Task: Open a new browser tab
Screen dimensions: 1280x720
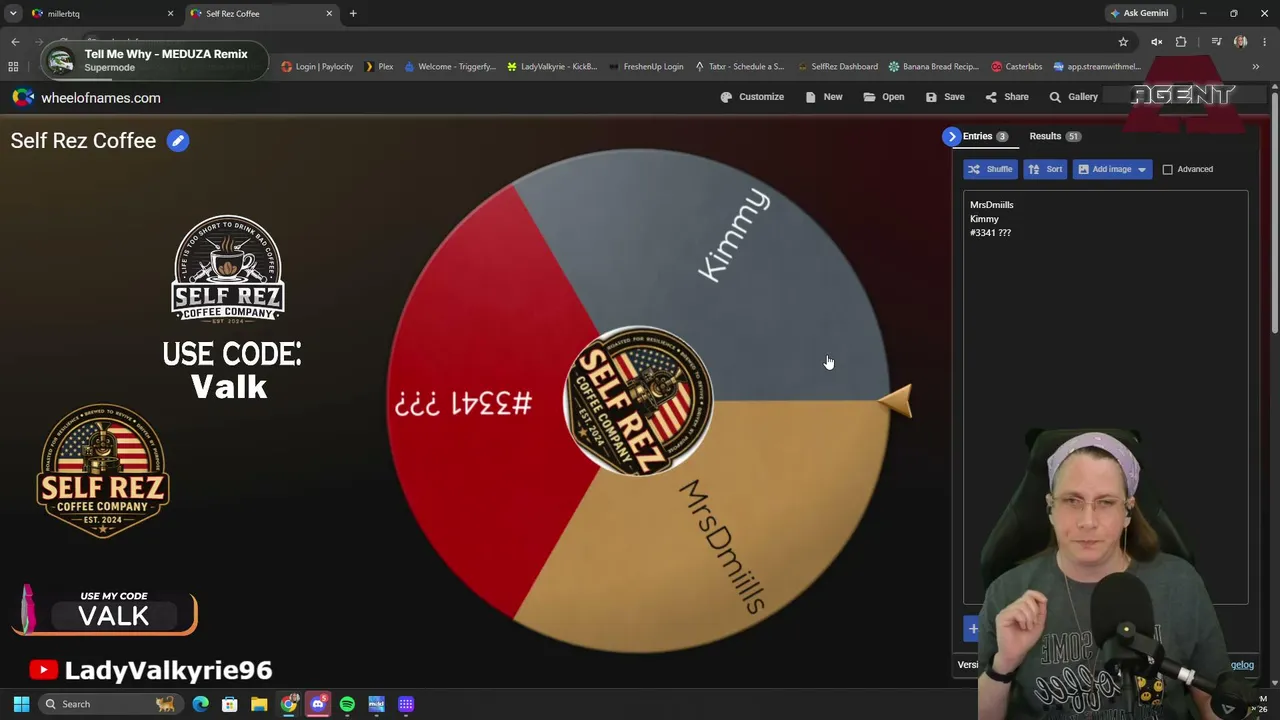Action: (353, 14)
